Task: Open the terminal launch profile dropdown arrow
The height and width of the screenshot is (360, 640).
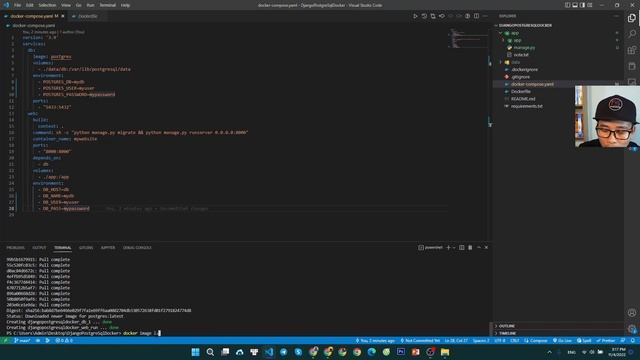Action: click(454, 247)
